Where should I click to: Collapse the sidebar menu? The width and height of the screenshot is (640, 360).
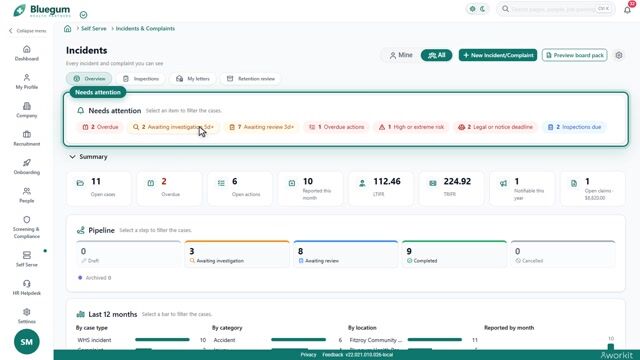coord(27,31)
